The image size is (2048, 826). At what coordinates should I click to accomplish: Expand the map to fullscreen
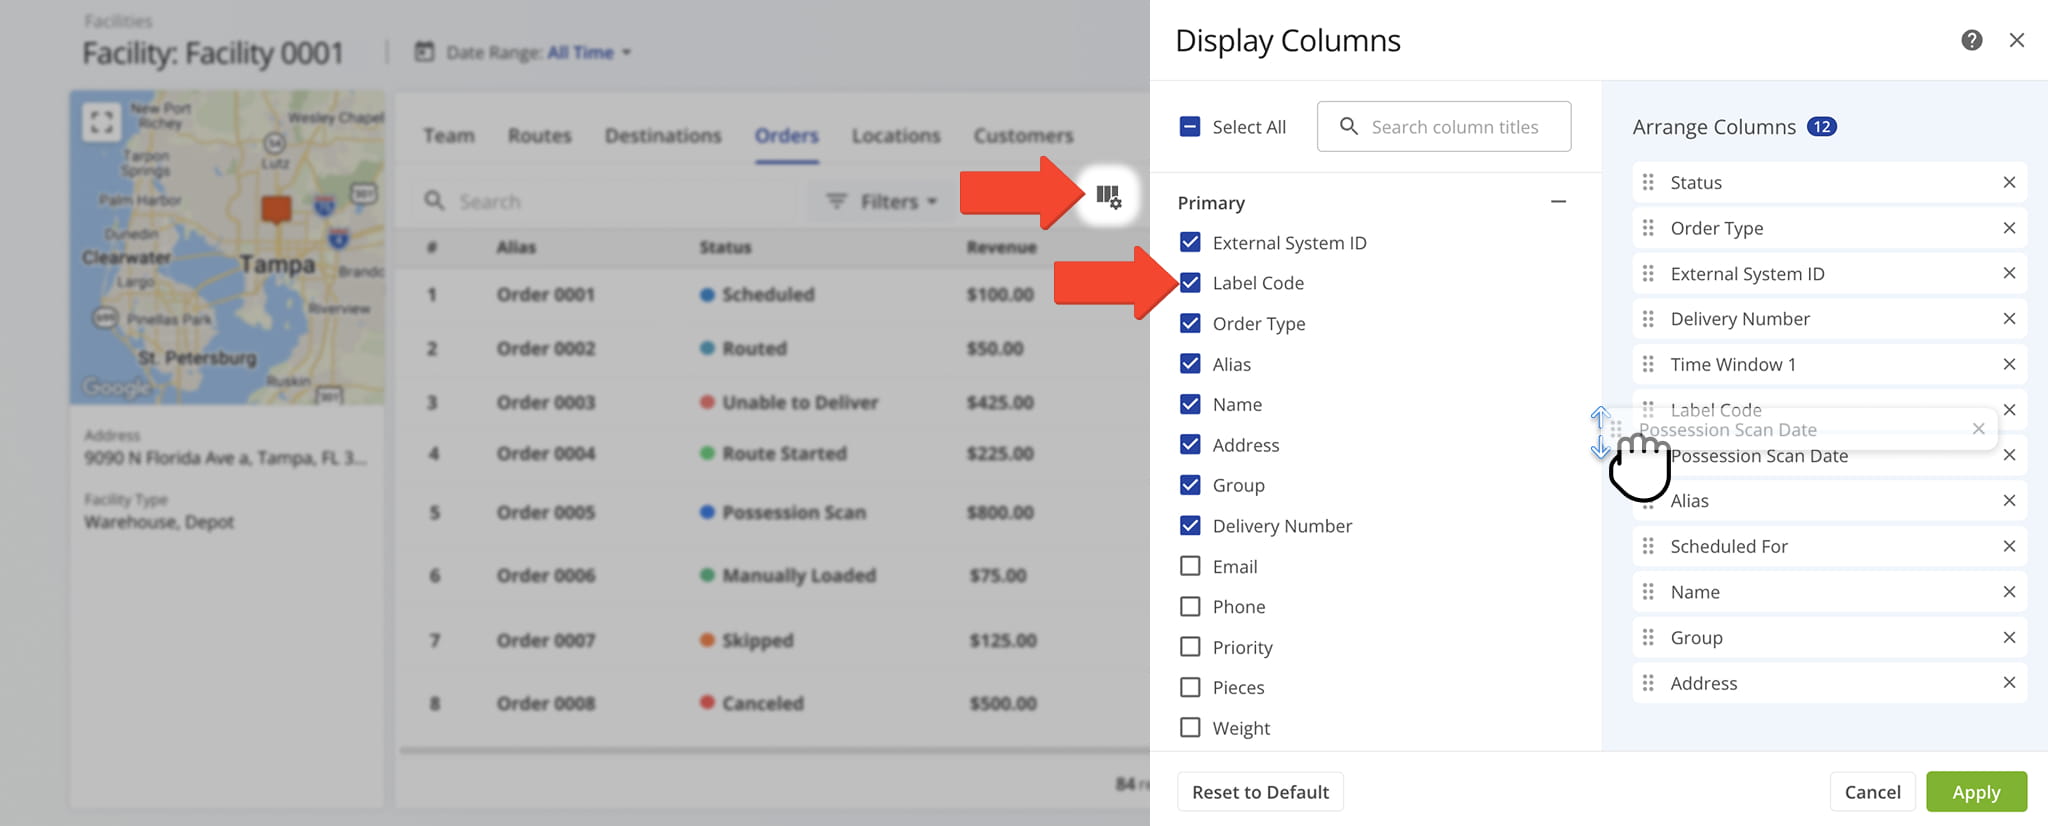pyautogui.click(x=101, y=123)
